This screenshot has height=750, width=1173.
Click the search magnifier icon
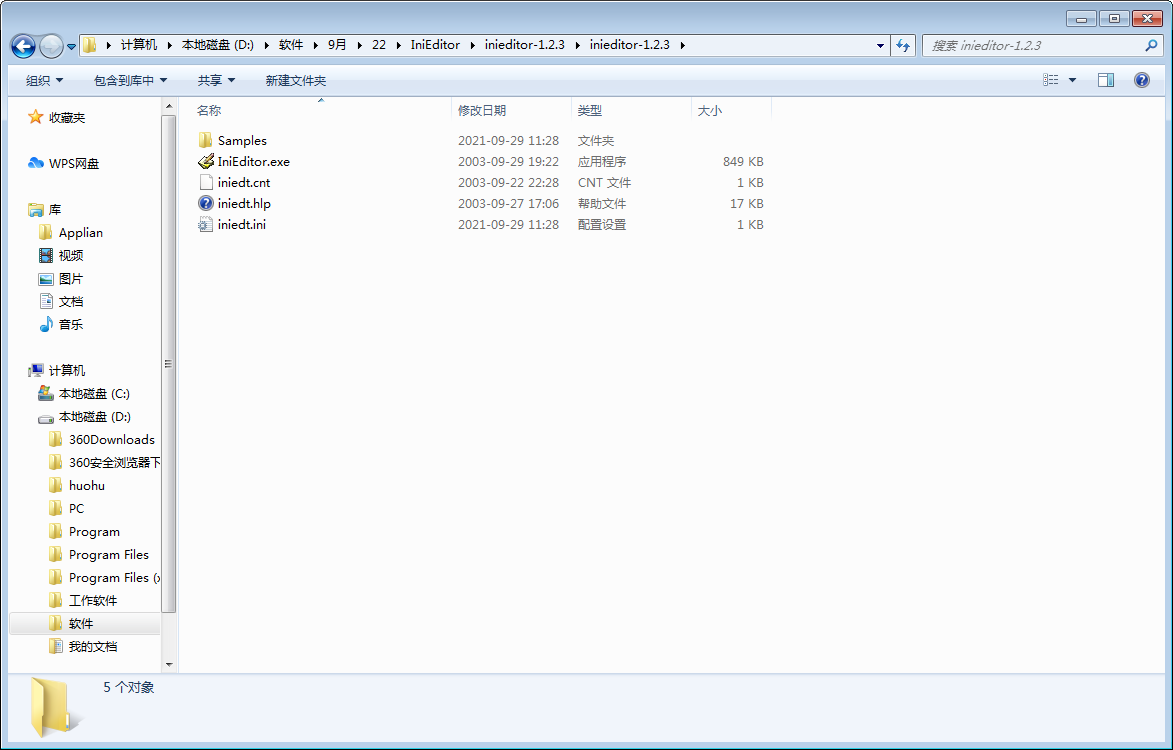[1151, 46]
